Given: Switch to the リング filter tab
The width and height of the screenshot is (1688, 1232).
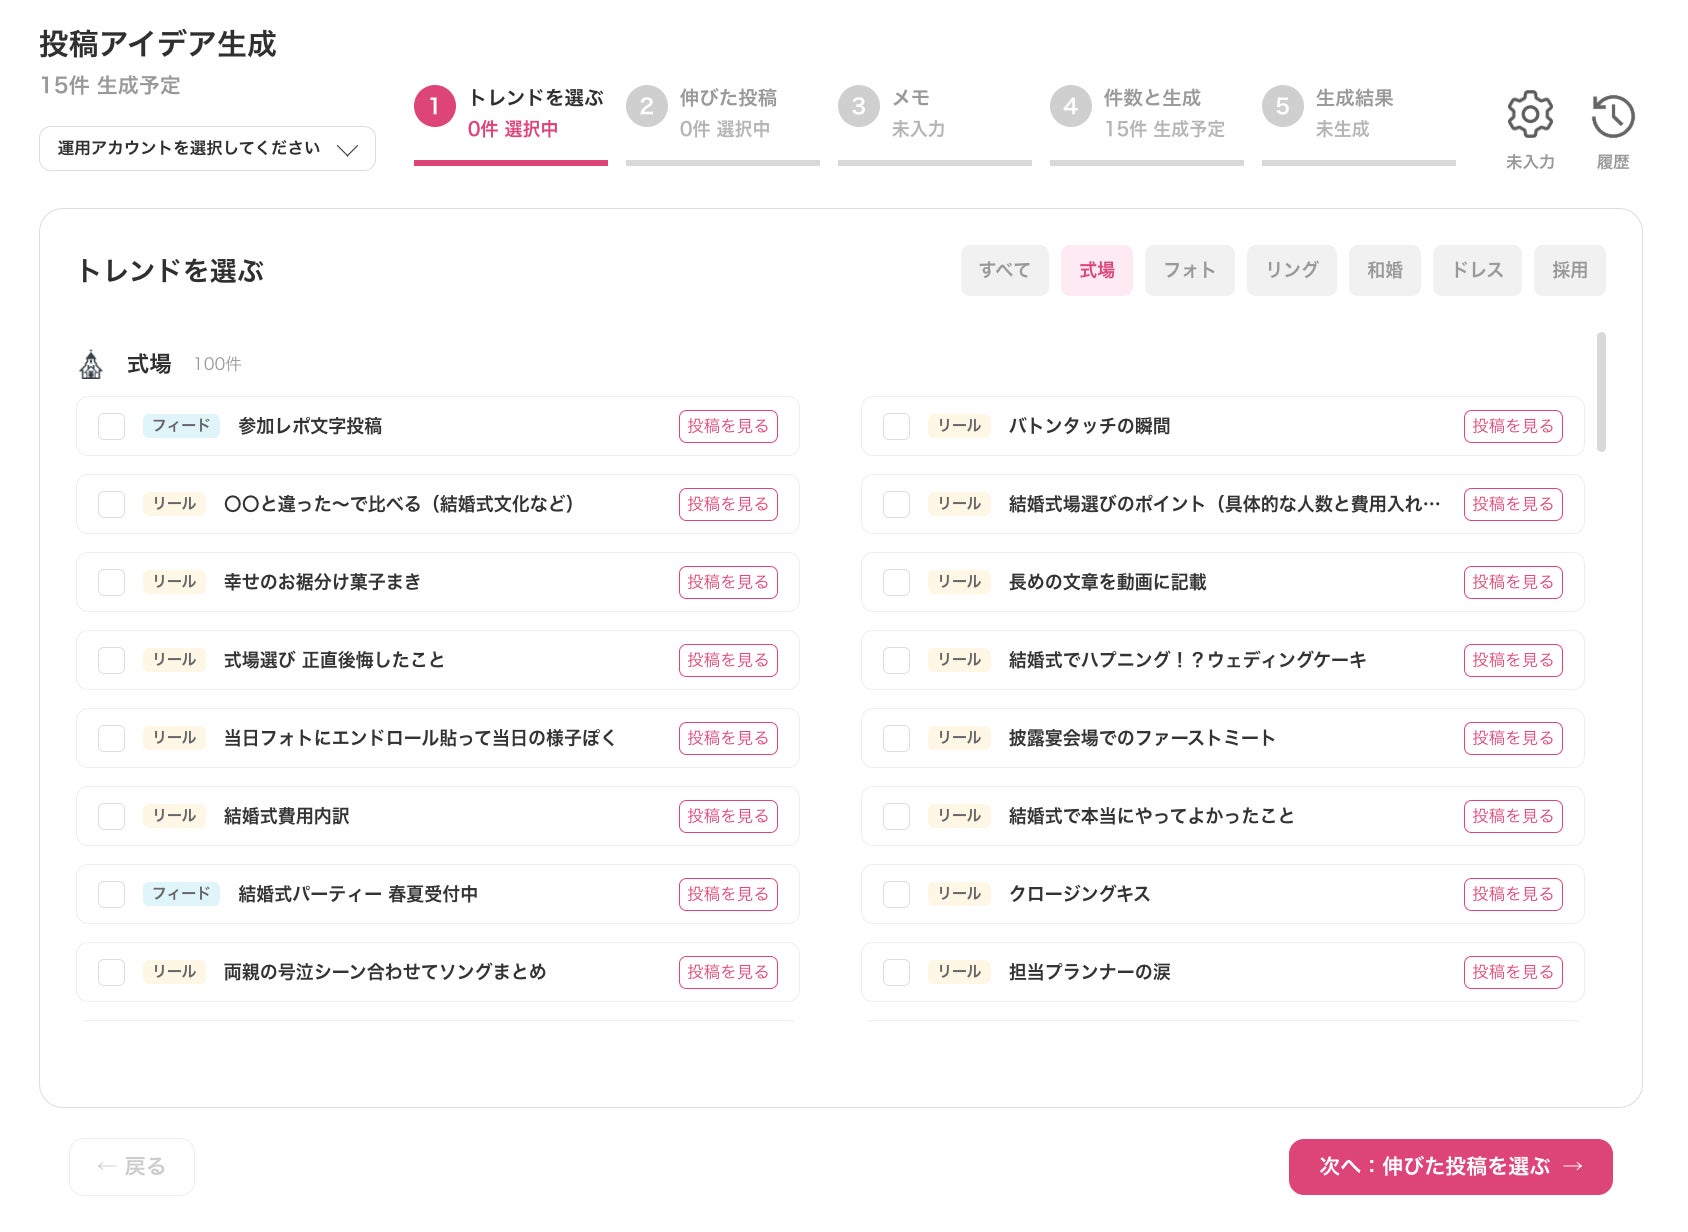Looking at the screenshot, I should click(x=1292, y=270).
